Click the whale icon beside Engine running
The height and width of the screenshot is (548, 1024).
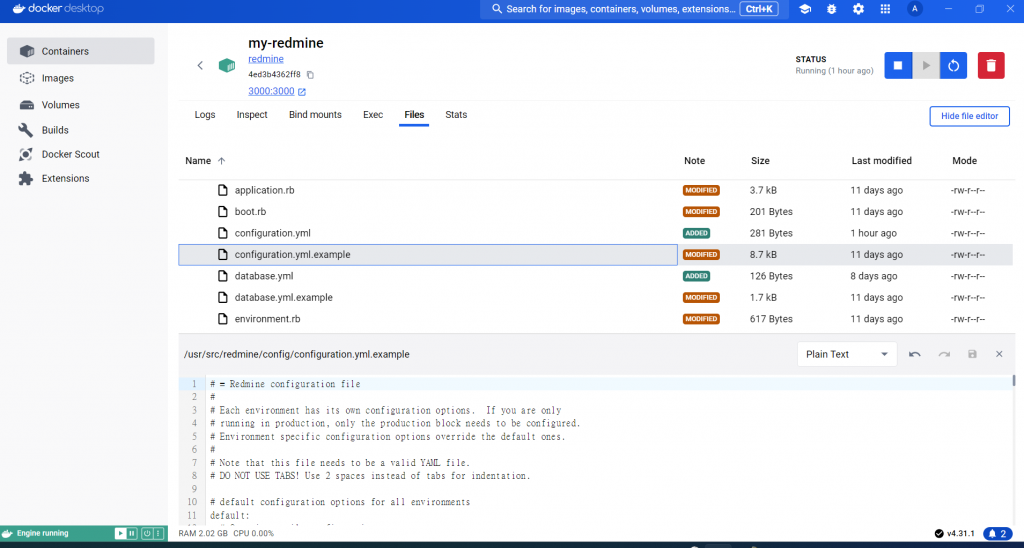point(8,533)
